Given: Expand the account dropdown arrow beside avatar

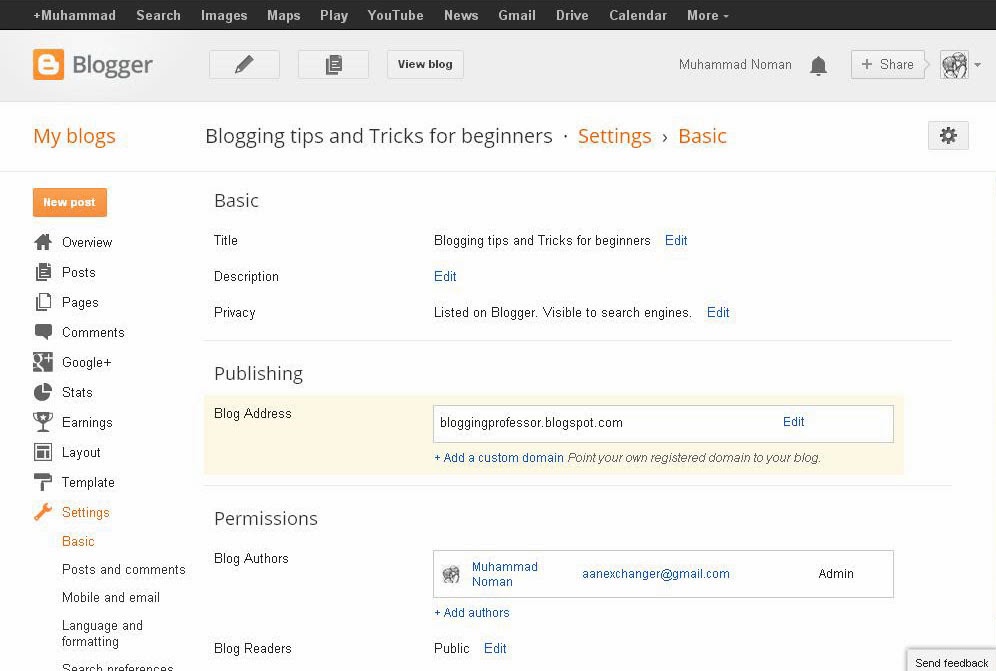Looking at the screenshot, I should 978,65.
